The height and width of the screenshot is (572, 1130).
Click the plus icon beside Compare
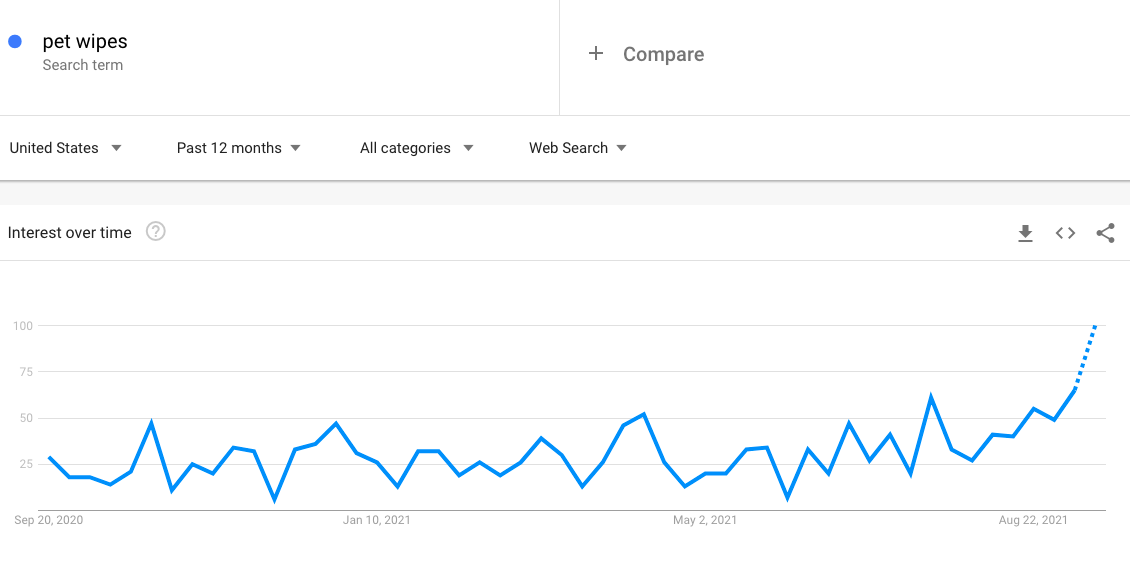click(x=596, y=54)
